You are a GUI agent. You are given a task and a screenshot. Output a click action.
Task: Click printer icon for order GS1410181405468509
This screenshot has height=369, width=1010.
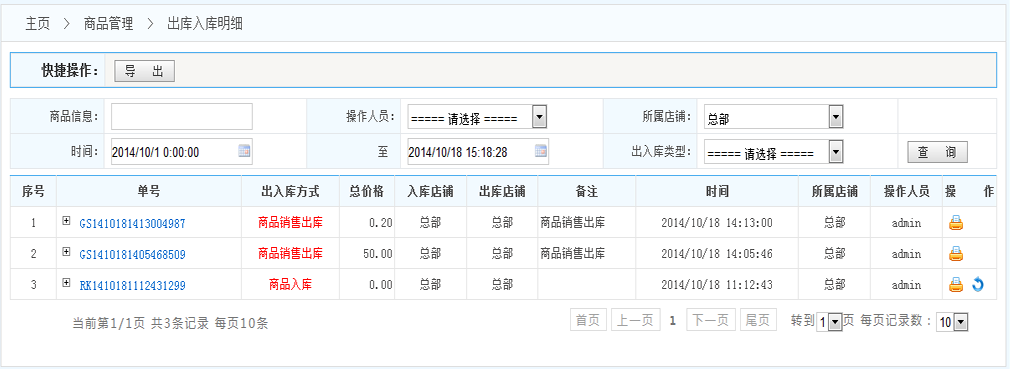[956, 254]
